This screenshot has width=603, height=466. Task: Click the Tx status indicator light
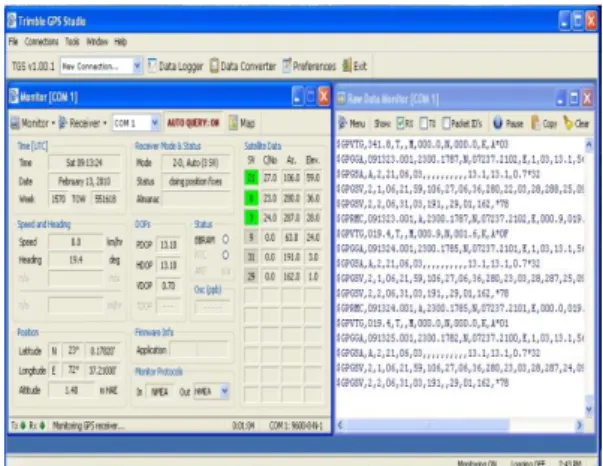(x=23, y=426)
